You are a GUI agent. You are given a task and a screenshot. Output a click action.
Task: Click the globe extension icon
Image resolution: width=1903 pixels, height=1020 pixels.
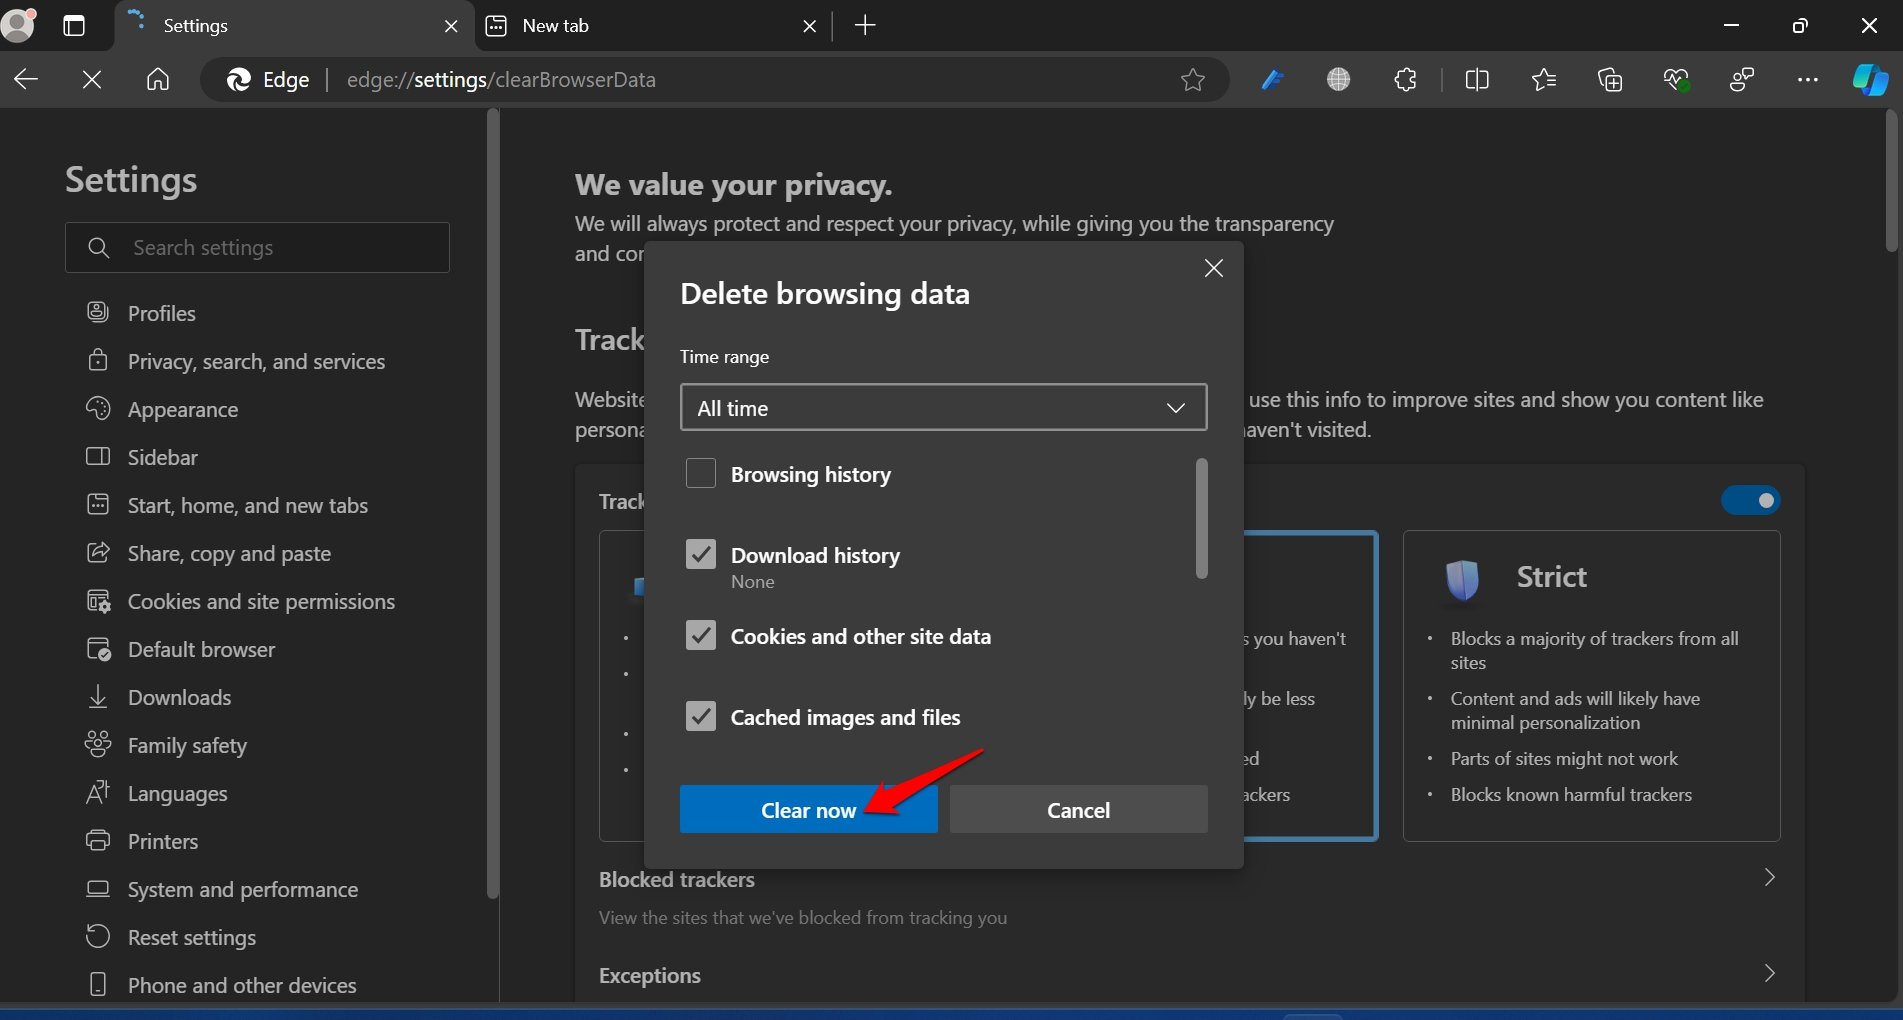pos(1338,79)
